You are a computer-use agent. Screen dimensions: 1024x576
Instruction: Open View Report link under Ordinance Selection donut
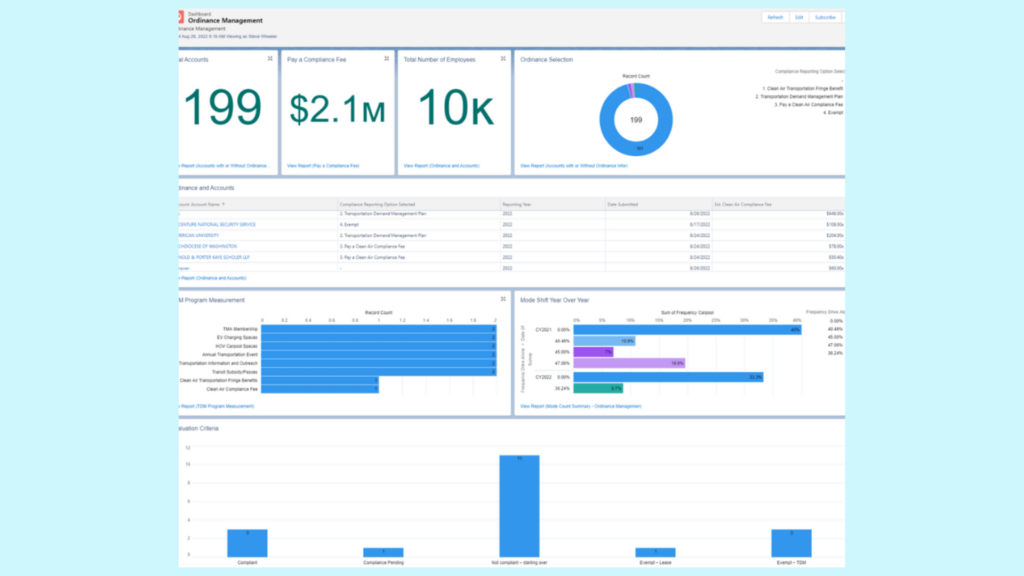pos(576,165)
